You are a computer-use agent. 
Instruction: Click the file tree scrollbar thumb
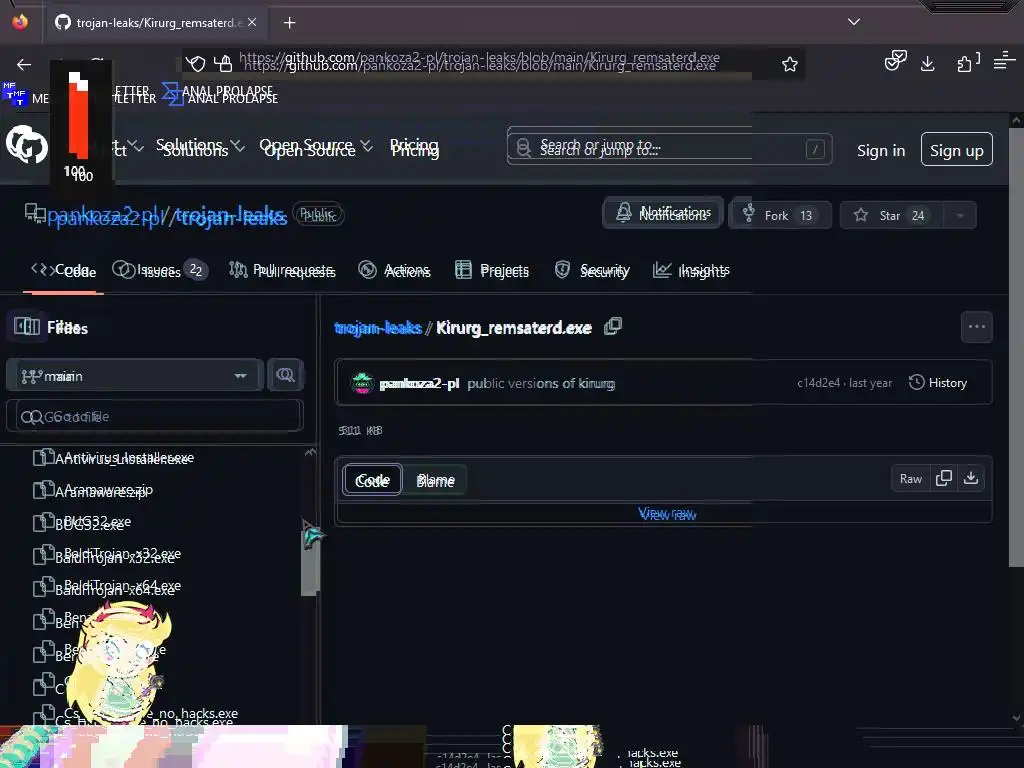(x=309, y=565)
